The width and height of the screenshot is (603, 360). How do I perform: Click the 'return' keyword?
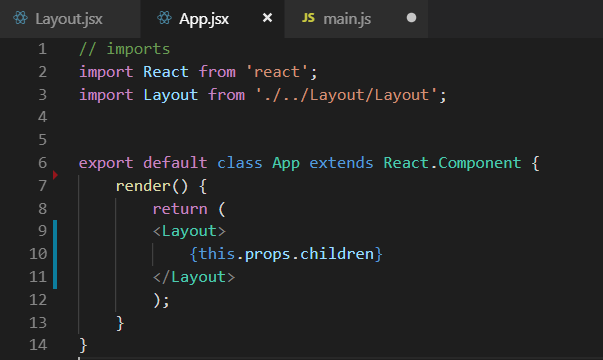[x=180, y=209]
